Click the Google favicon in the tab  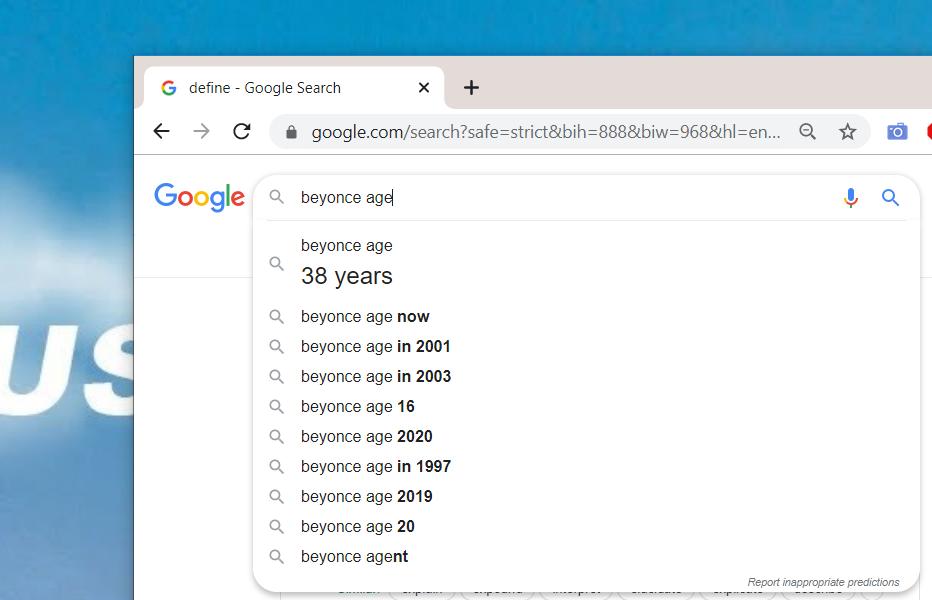(169, 88)
